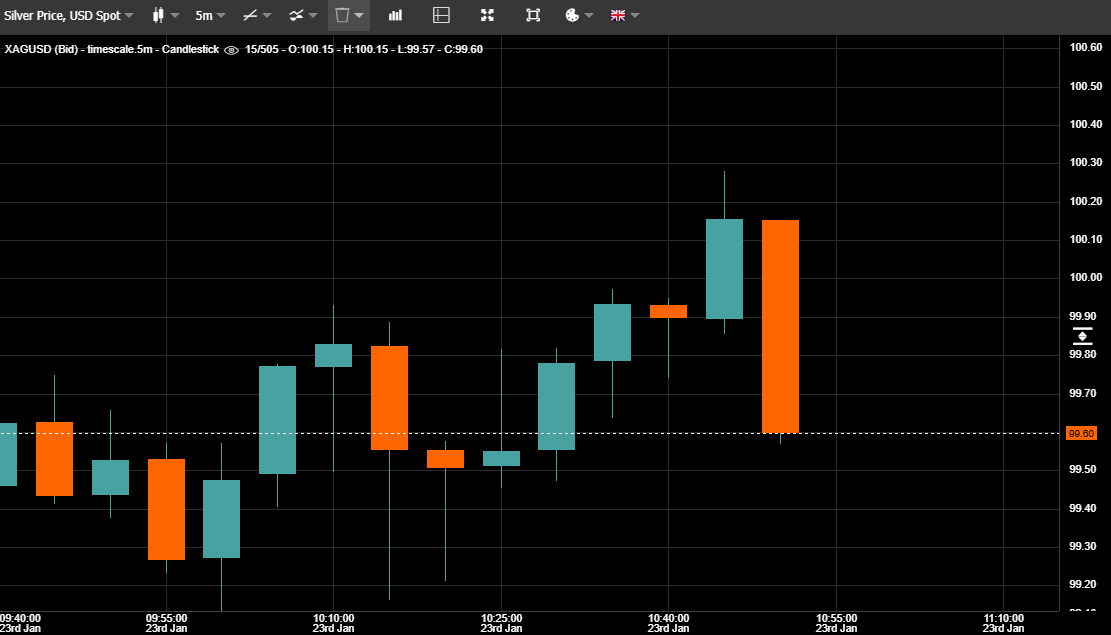
Task: Expand the indicators dropdown arrow
Action: (313, 16)
